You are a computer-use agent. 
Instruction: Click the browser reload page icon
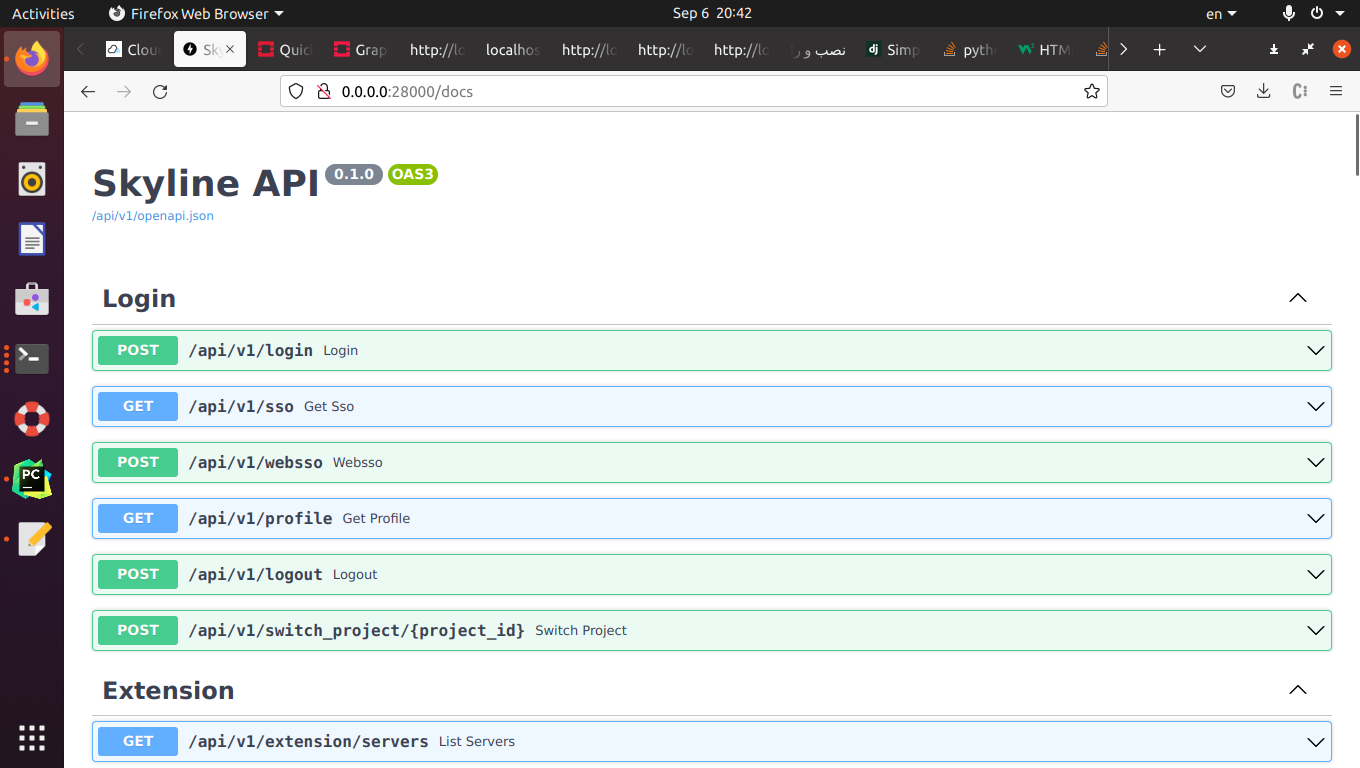[160, 92]
